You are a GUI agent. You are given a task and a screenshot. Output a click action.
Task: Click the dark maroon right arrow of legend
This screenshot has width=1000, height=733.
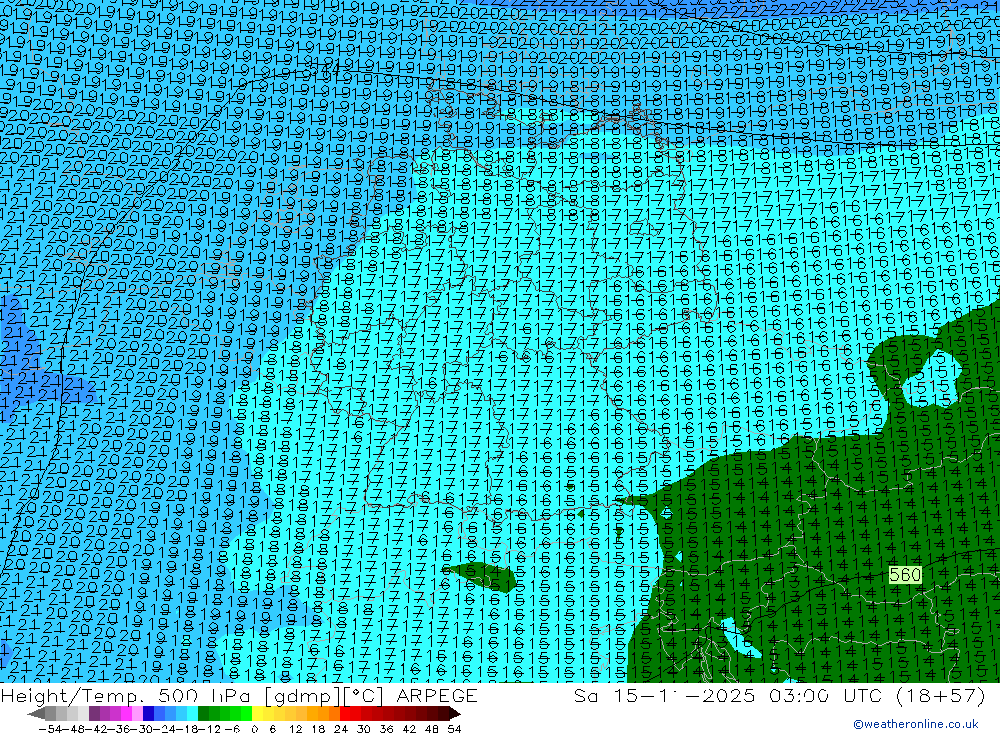455,714
